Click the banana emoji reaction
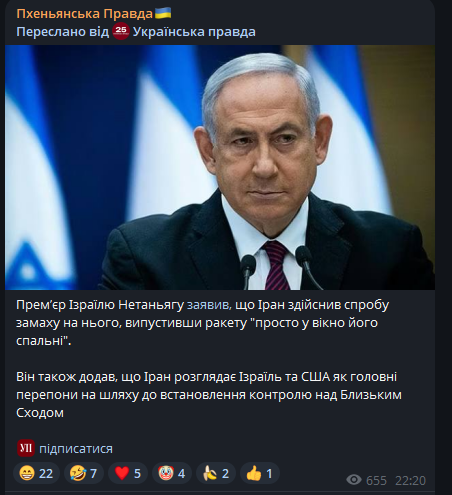Screen dimensions: 452x495 [216, 473]
